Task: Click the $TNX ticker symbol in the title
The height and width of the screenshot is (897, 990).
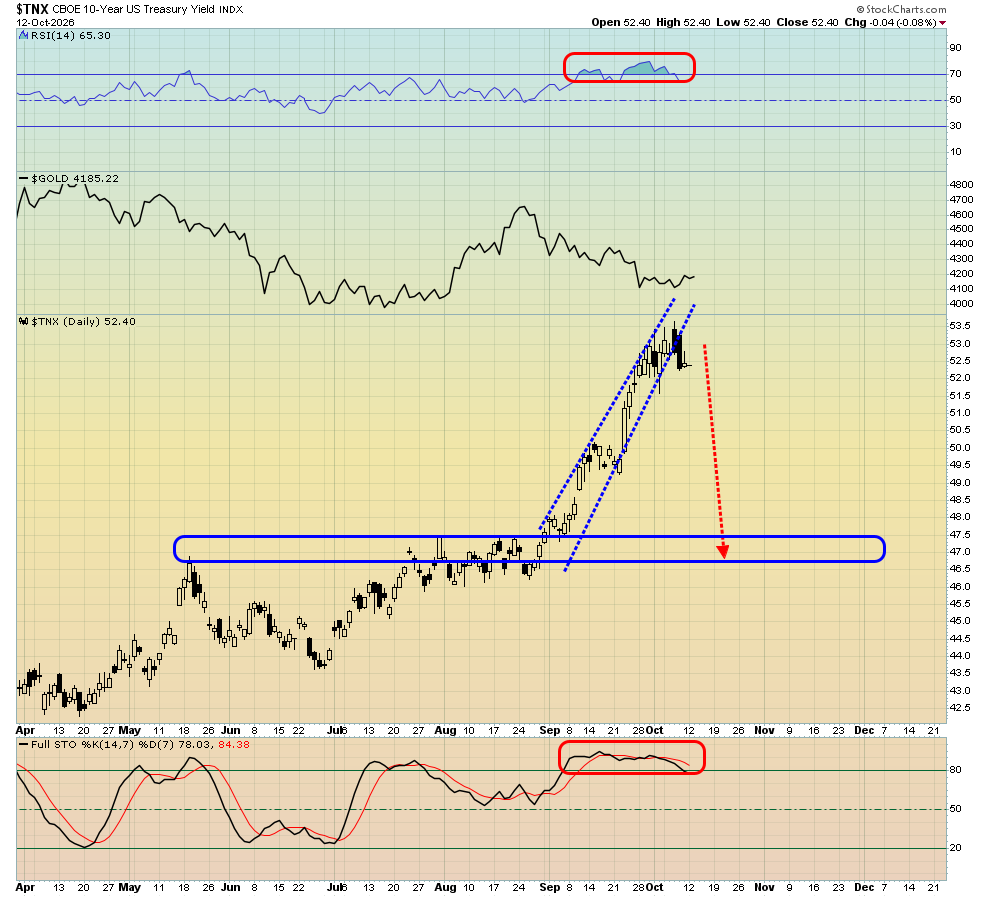Action: [x=32, y=9]
